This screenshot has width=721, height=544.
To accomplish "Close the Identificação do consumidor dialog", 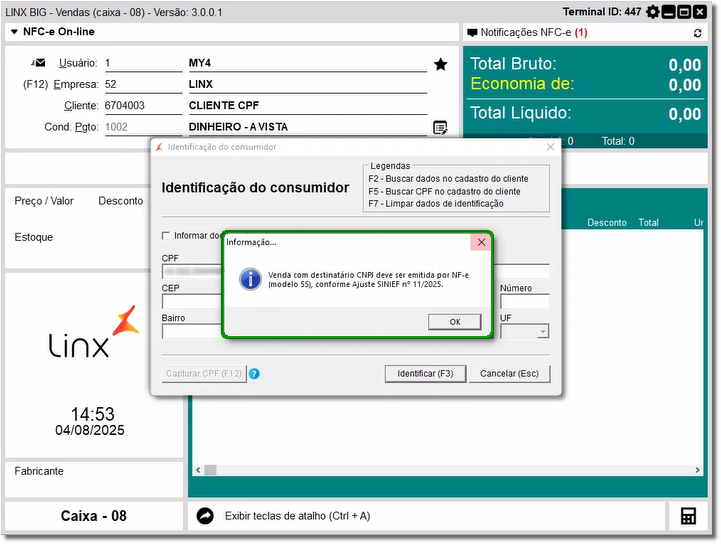I will (550, 147).
